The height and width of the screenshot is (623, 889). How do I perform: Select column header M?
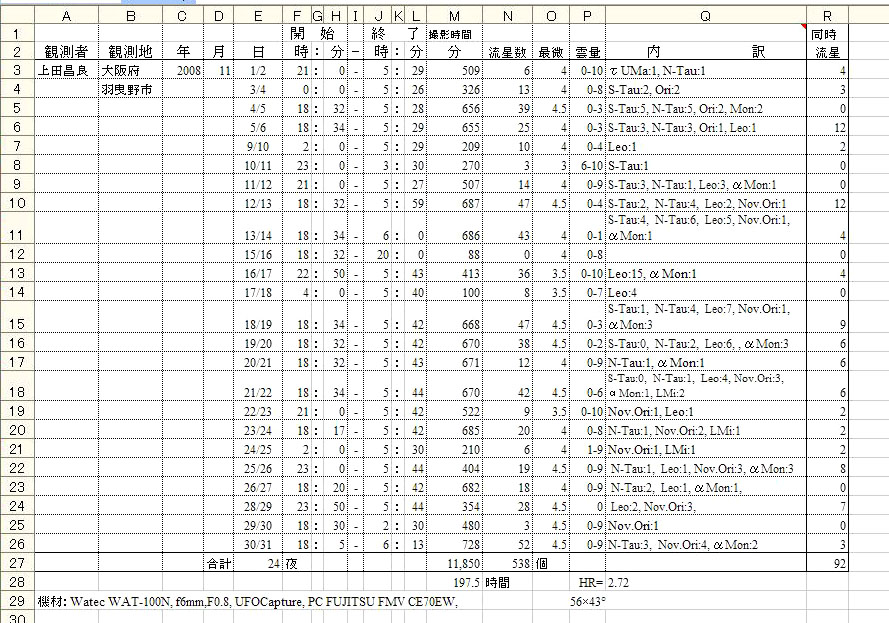(455, 15)
